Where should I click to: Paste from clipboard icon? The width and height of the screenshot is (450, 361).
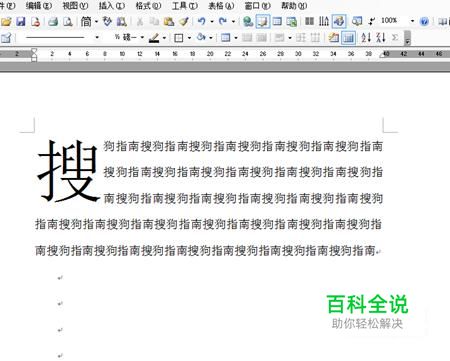click(169, 22)
